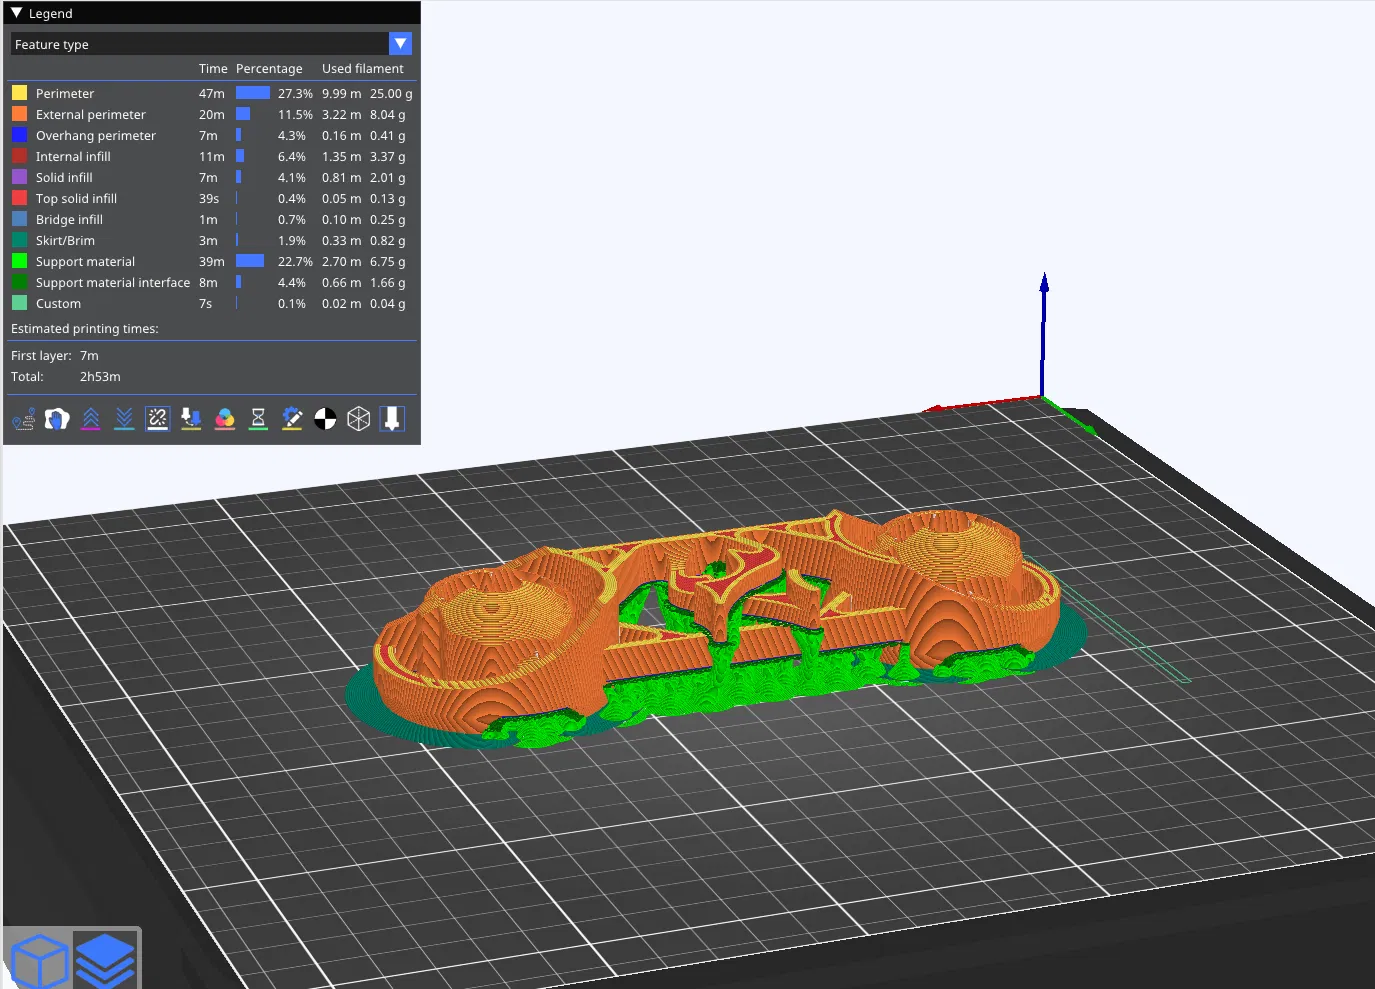Toggle center of gravity marker icon
The height and width of the screenshot is (989, 1375).
(325, 419)
